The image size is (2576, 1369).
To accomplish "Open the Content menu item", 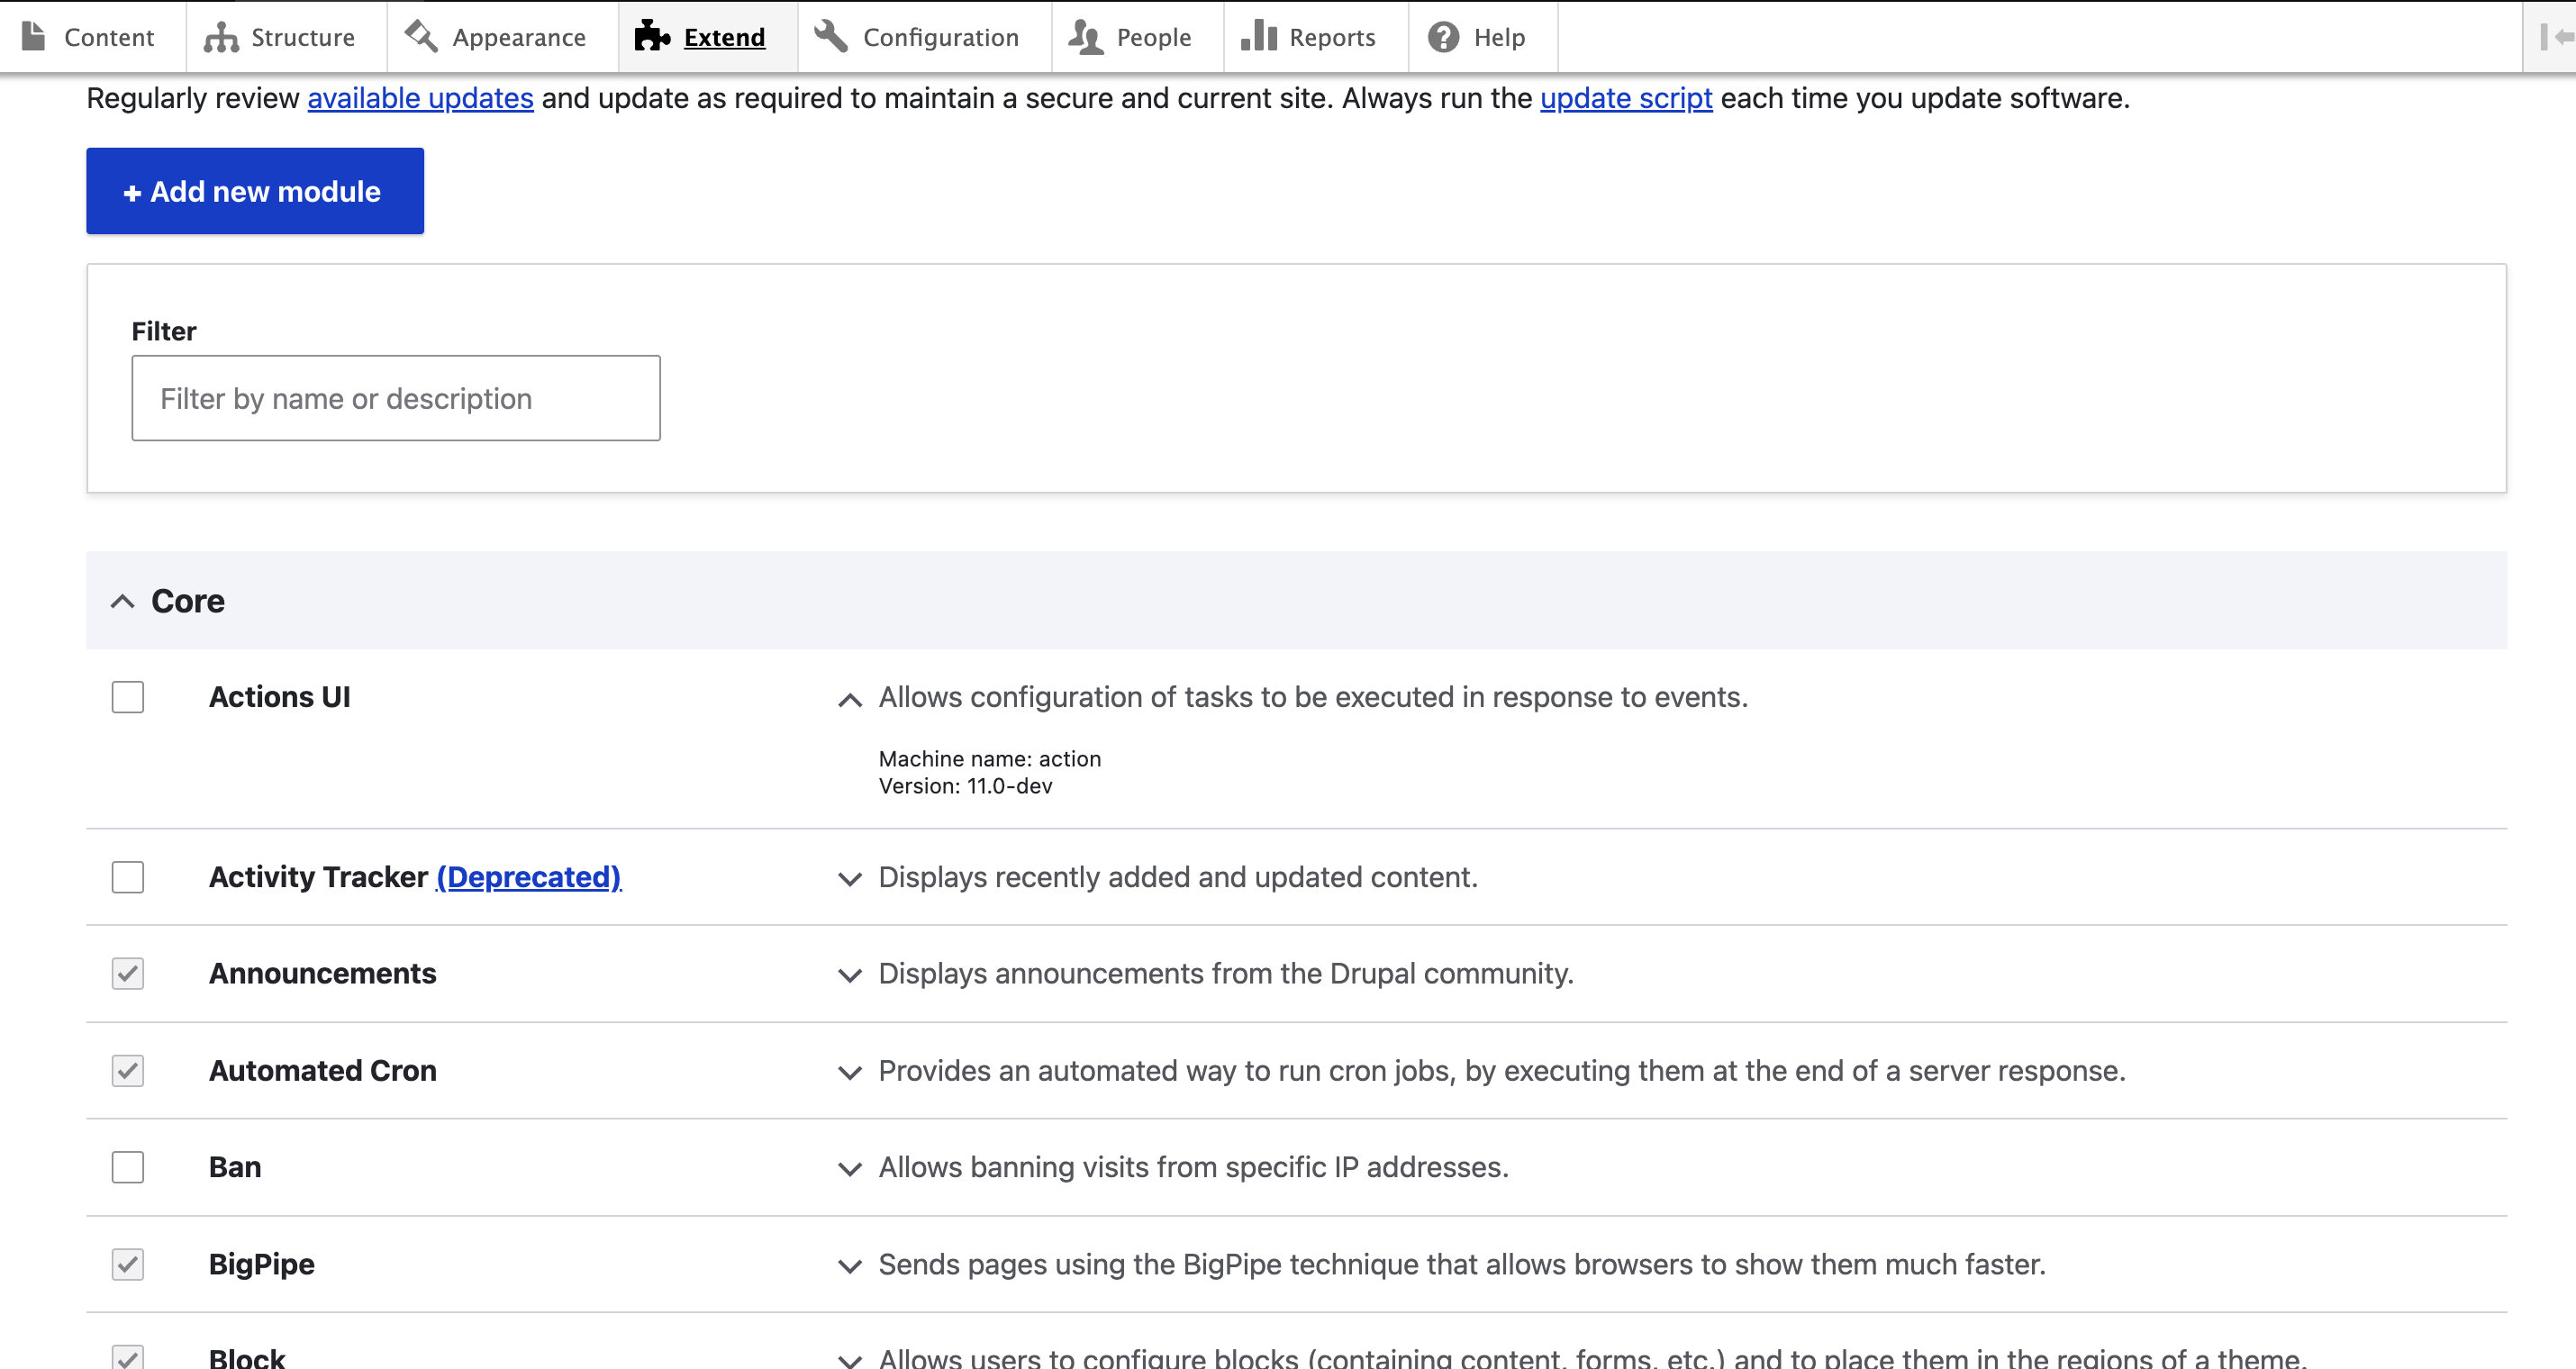I will coord(93,37).
